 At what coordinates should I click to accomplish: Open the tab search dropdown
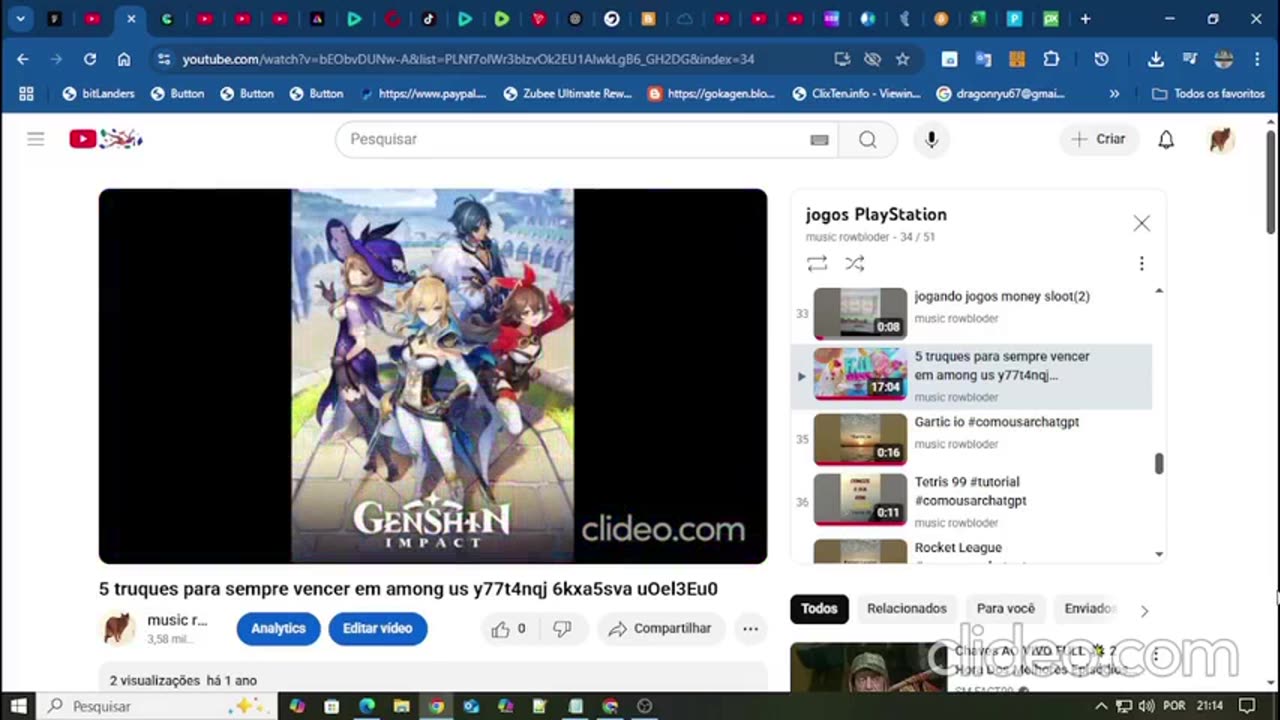click(20, 19)
